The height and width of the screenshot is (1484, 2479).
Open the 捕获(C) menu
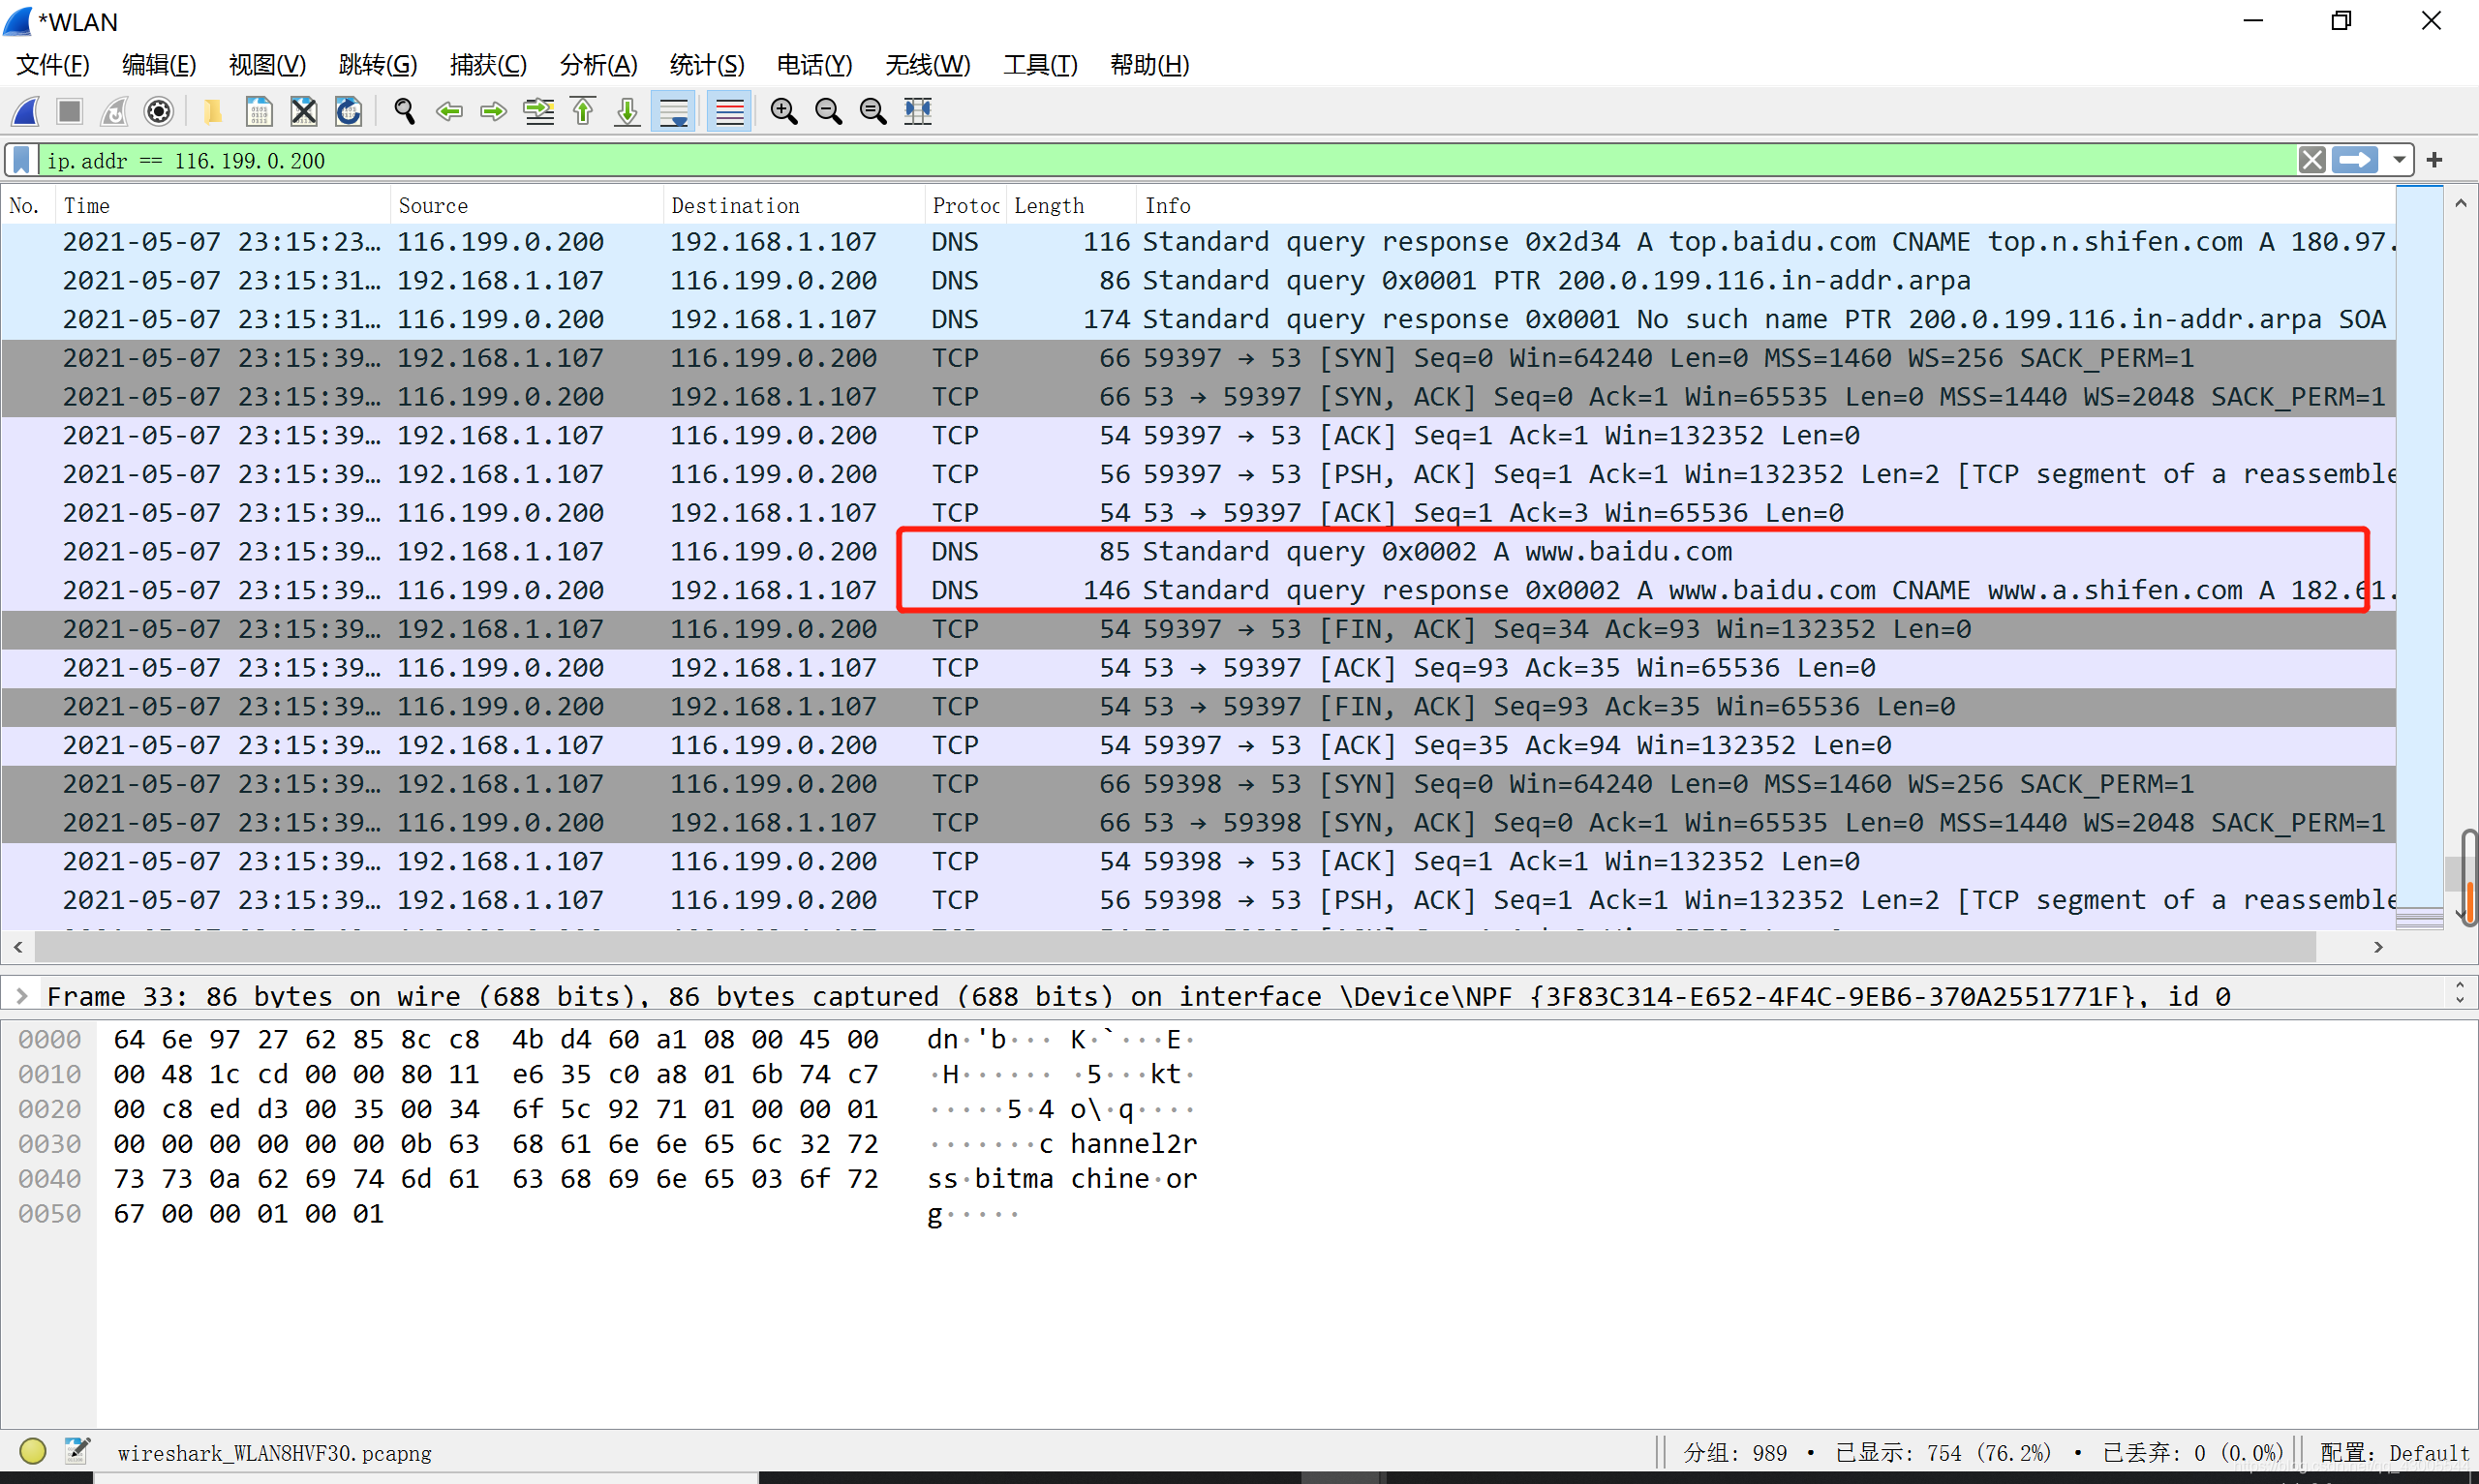tap(488, 65)
